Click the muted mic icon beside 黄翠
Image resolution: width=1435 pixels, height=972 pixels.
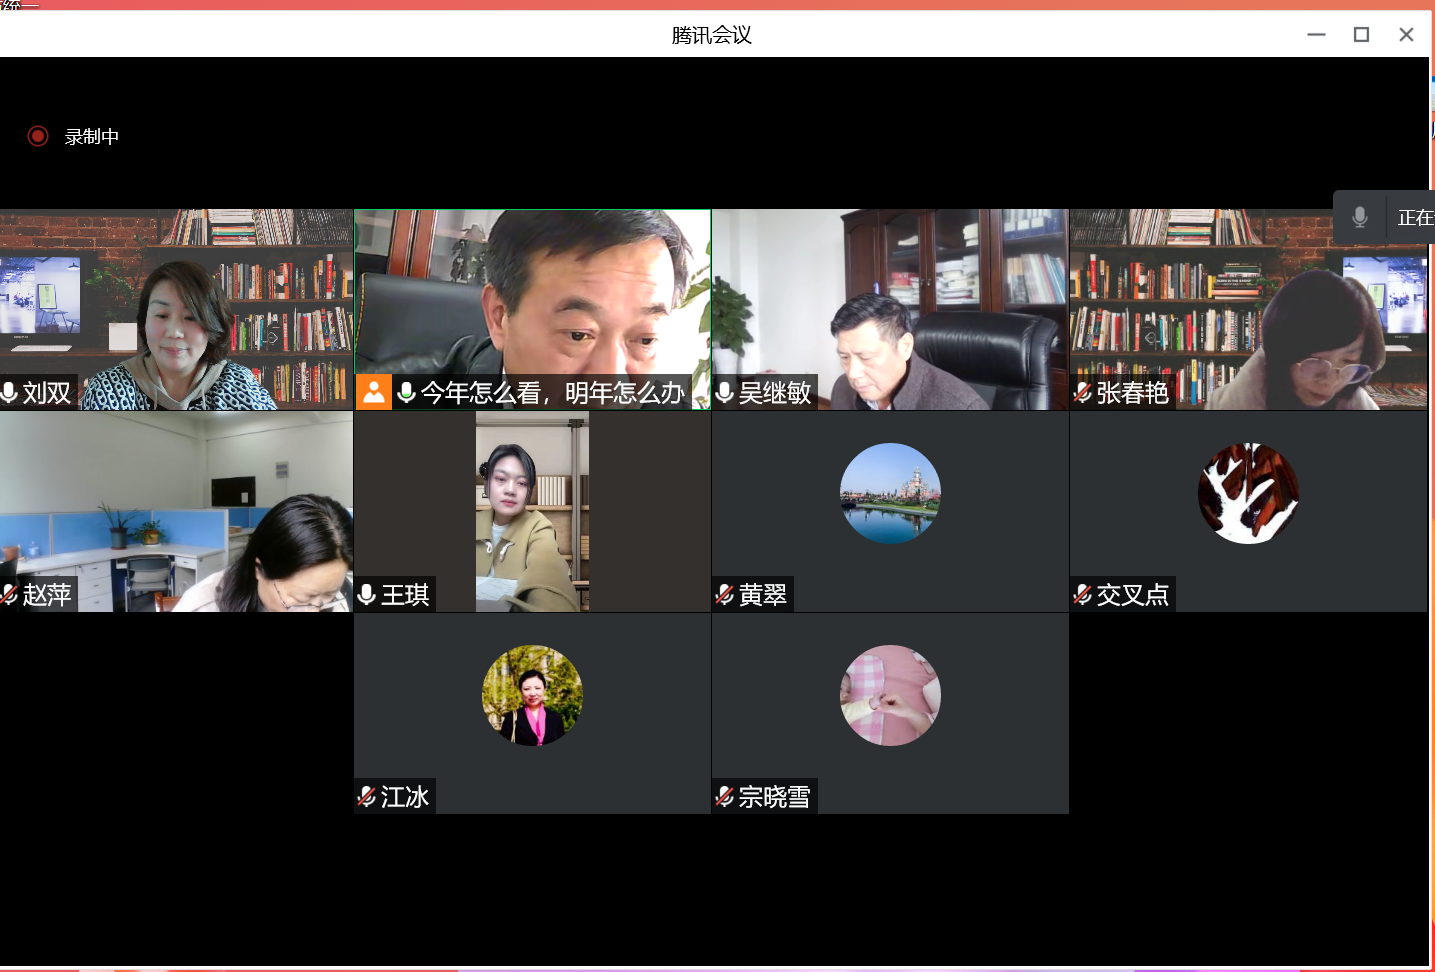725,595
